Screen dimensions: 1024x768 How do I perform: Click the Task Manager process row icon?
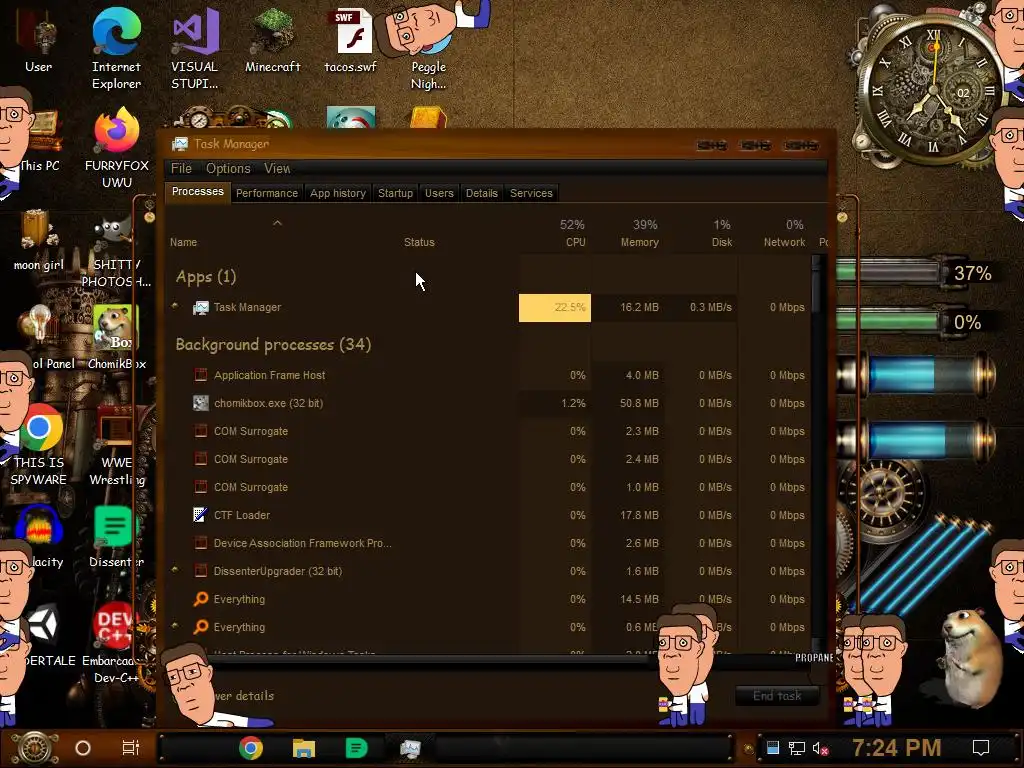[200, 307]
